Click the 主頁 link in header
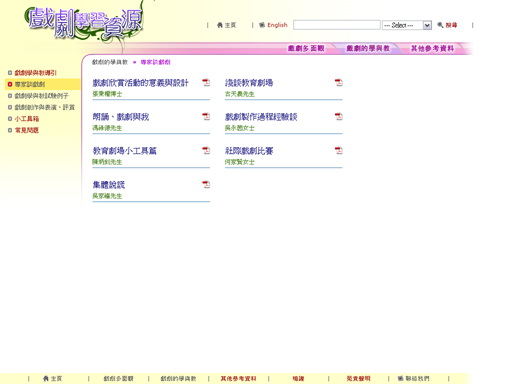Screen dimensions: 512x384 pyautogui.click(x=230, y=25)
